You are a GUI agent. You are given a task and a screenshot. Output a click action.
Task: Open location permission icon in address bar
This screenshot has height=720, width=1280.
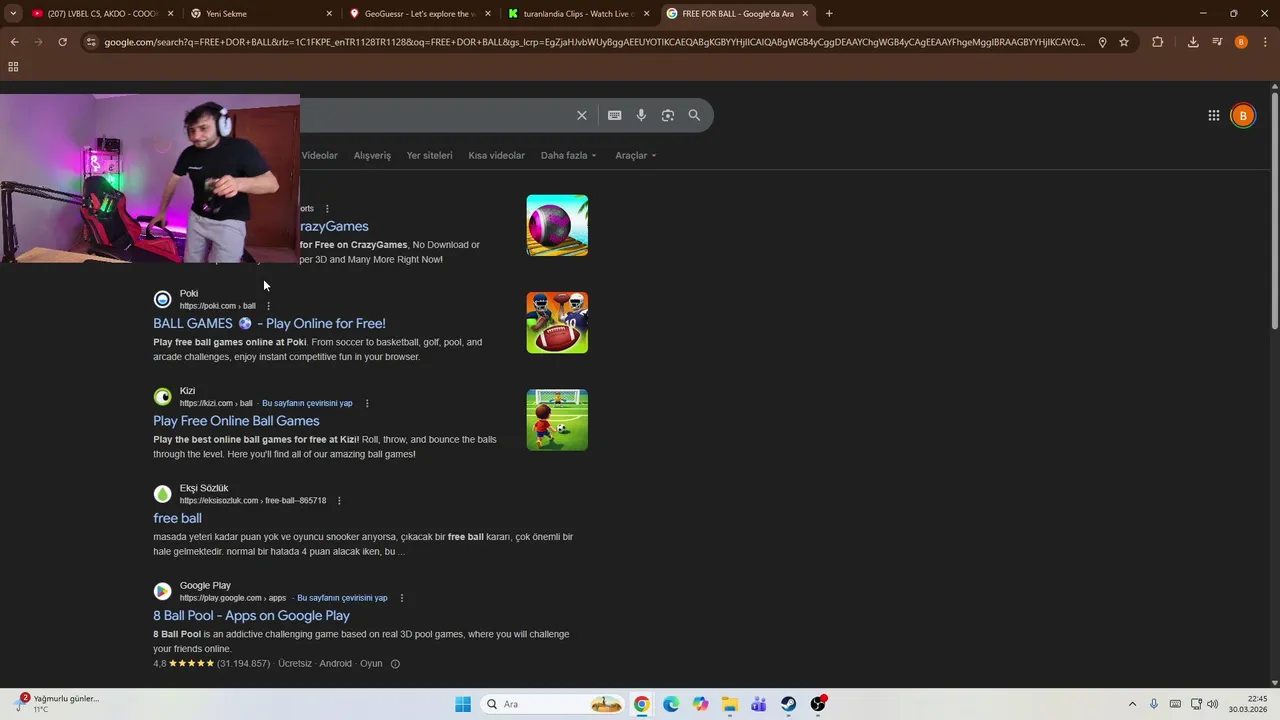1102,42
